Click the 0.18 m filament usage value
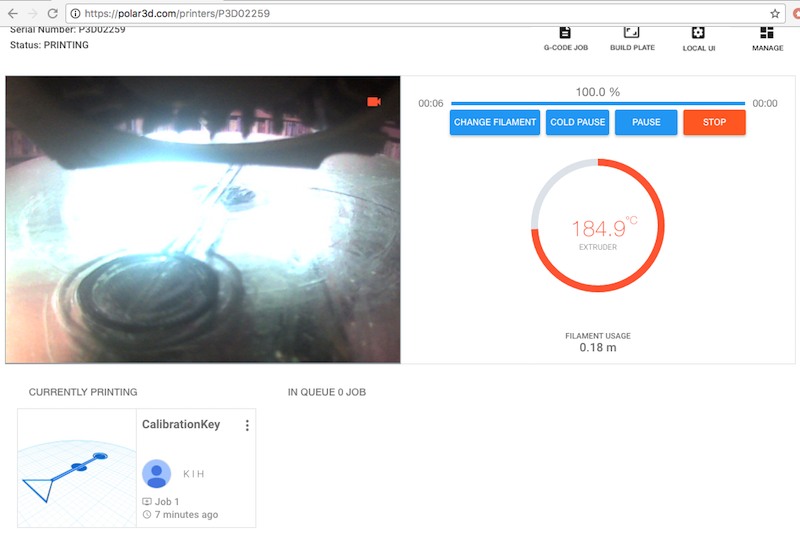The height and width of the screenshot is (540, 800). (x=598, y=348)
